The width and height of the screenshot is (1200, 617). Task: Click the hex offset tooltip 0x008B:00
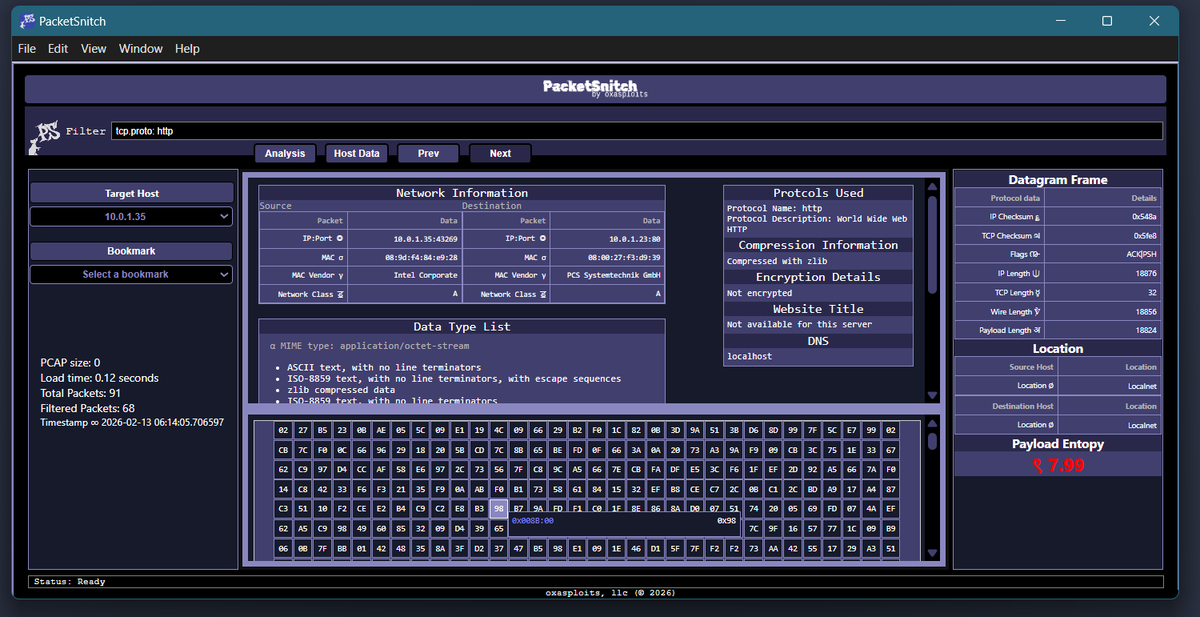click(532, 521)
